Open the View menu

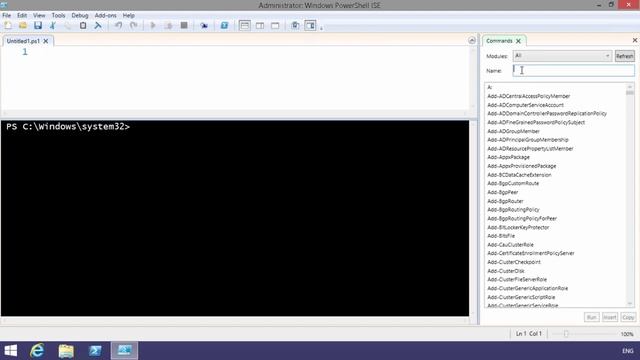click(39, 16)
